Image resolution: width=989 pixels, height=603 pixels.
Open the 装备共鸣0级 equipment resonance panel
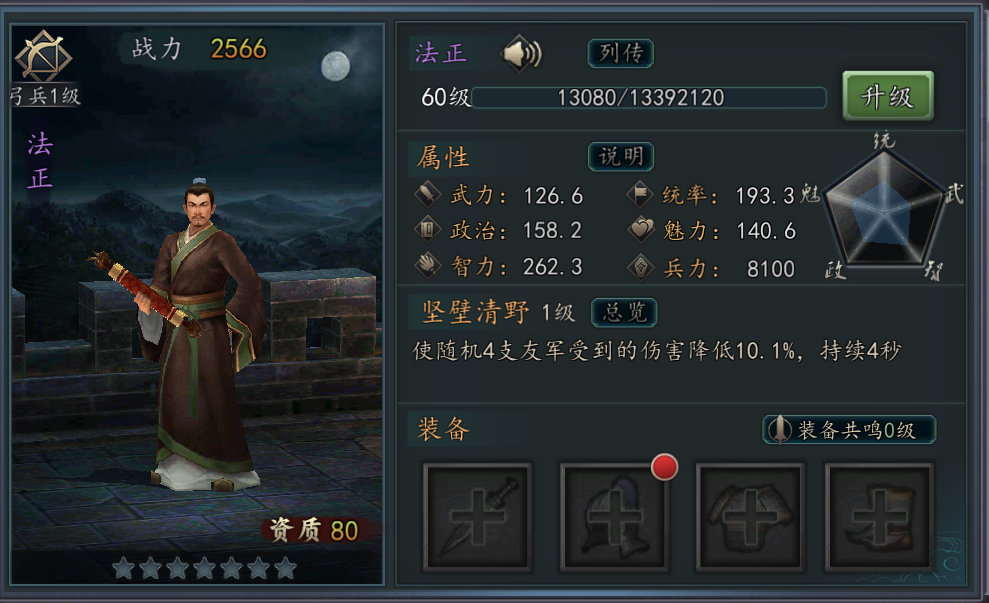[x=849, y=430]
